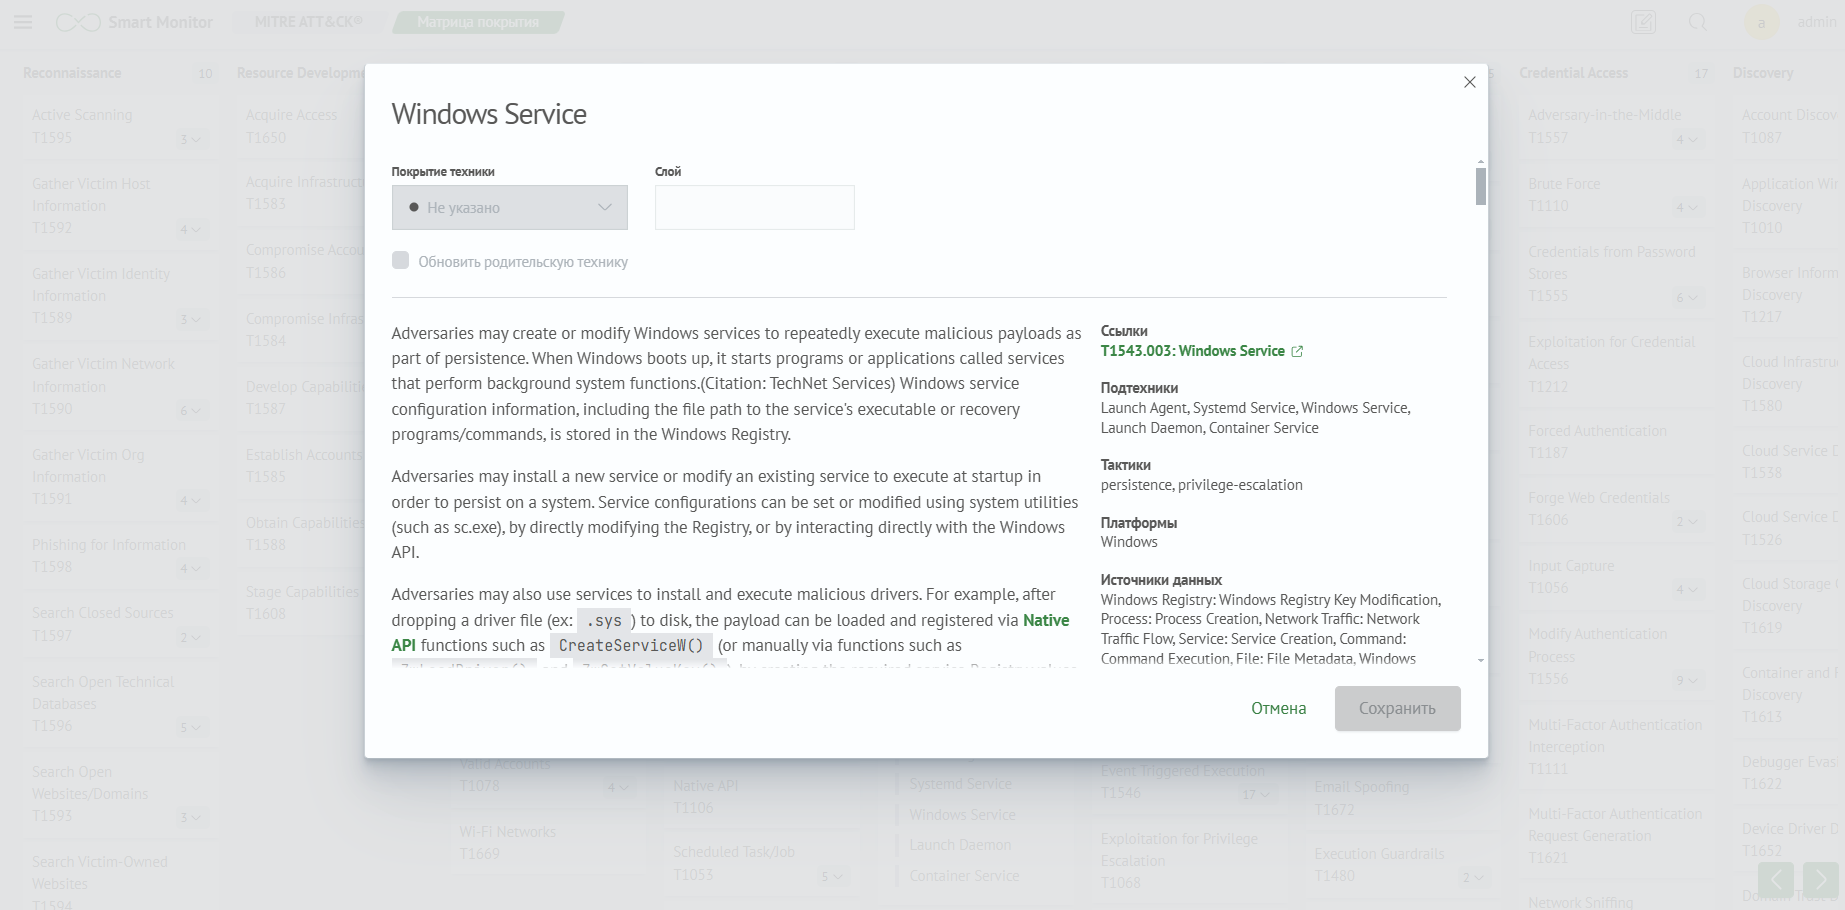Close the Windows Service dialog
This screenshot has width=1845, height=910.
[1469, 82]
